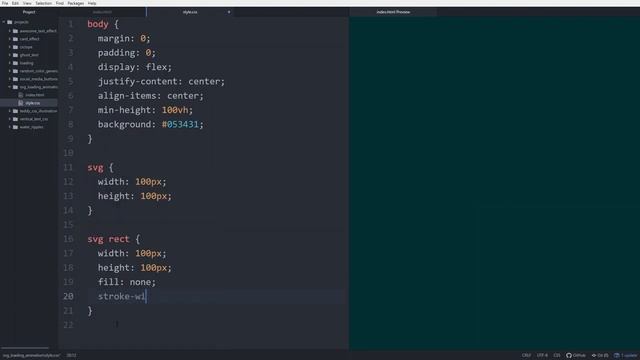640x360 pixels.
Task: Expand the ghost_text folder arrow
Action: point(10,55)
